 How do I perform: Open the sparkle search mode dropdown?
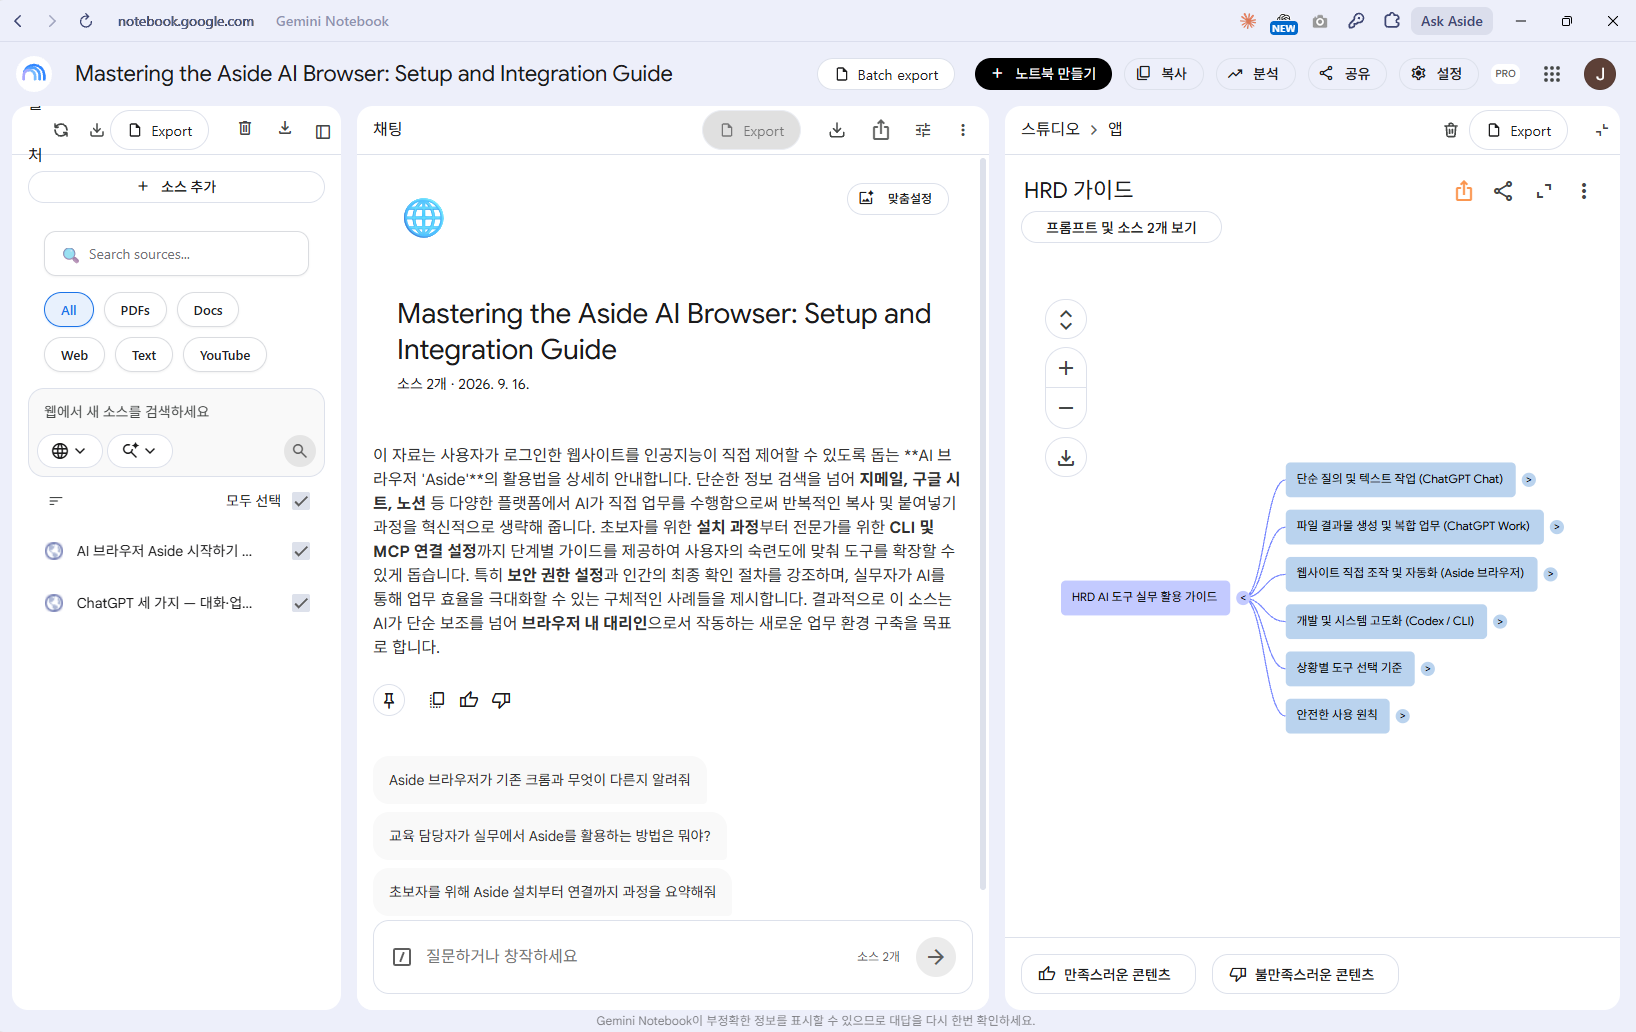pos(140,451)
